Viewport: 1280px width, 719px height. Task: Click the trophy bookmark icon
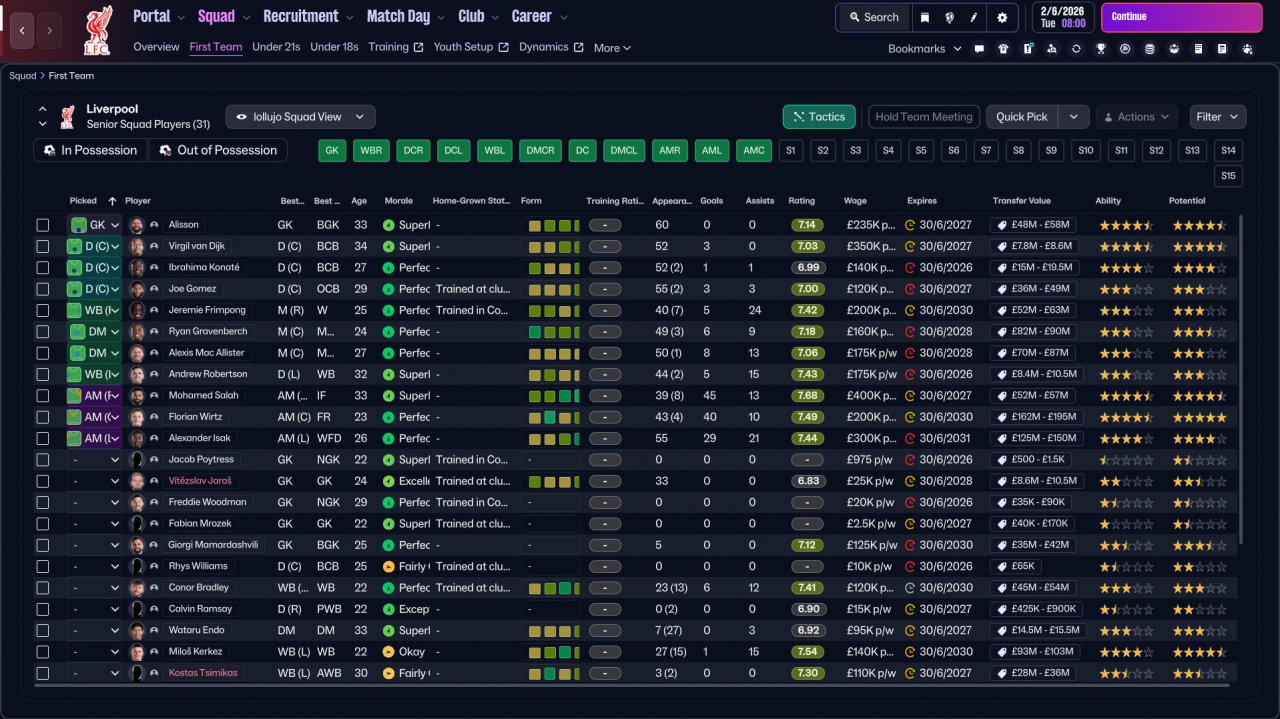pyautogui.click(x=1100, y=48)
